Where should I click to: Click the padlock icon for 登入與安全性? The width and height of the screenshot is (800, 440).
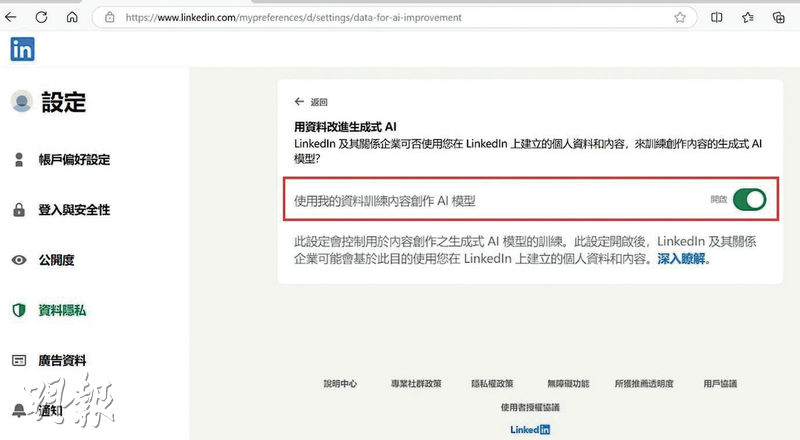tap(19, 210)
